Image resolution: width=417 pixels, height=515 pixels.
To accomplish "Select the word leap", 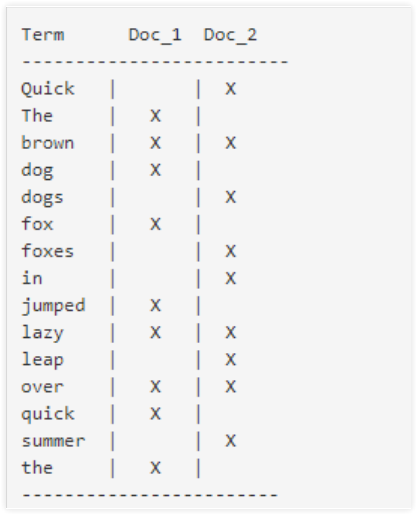I will click(42, 360).
